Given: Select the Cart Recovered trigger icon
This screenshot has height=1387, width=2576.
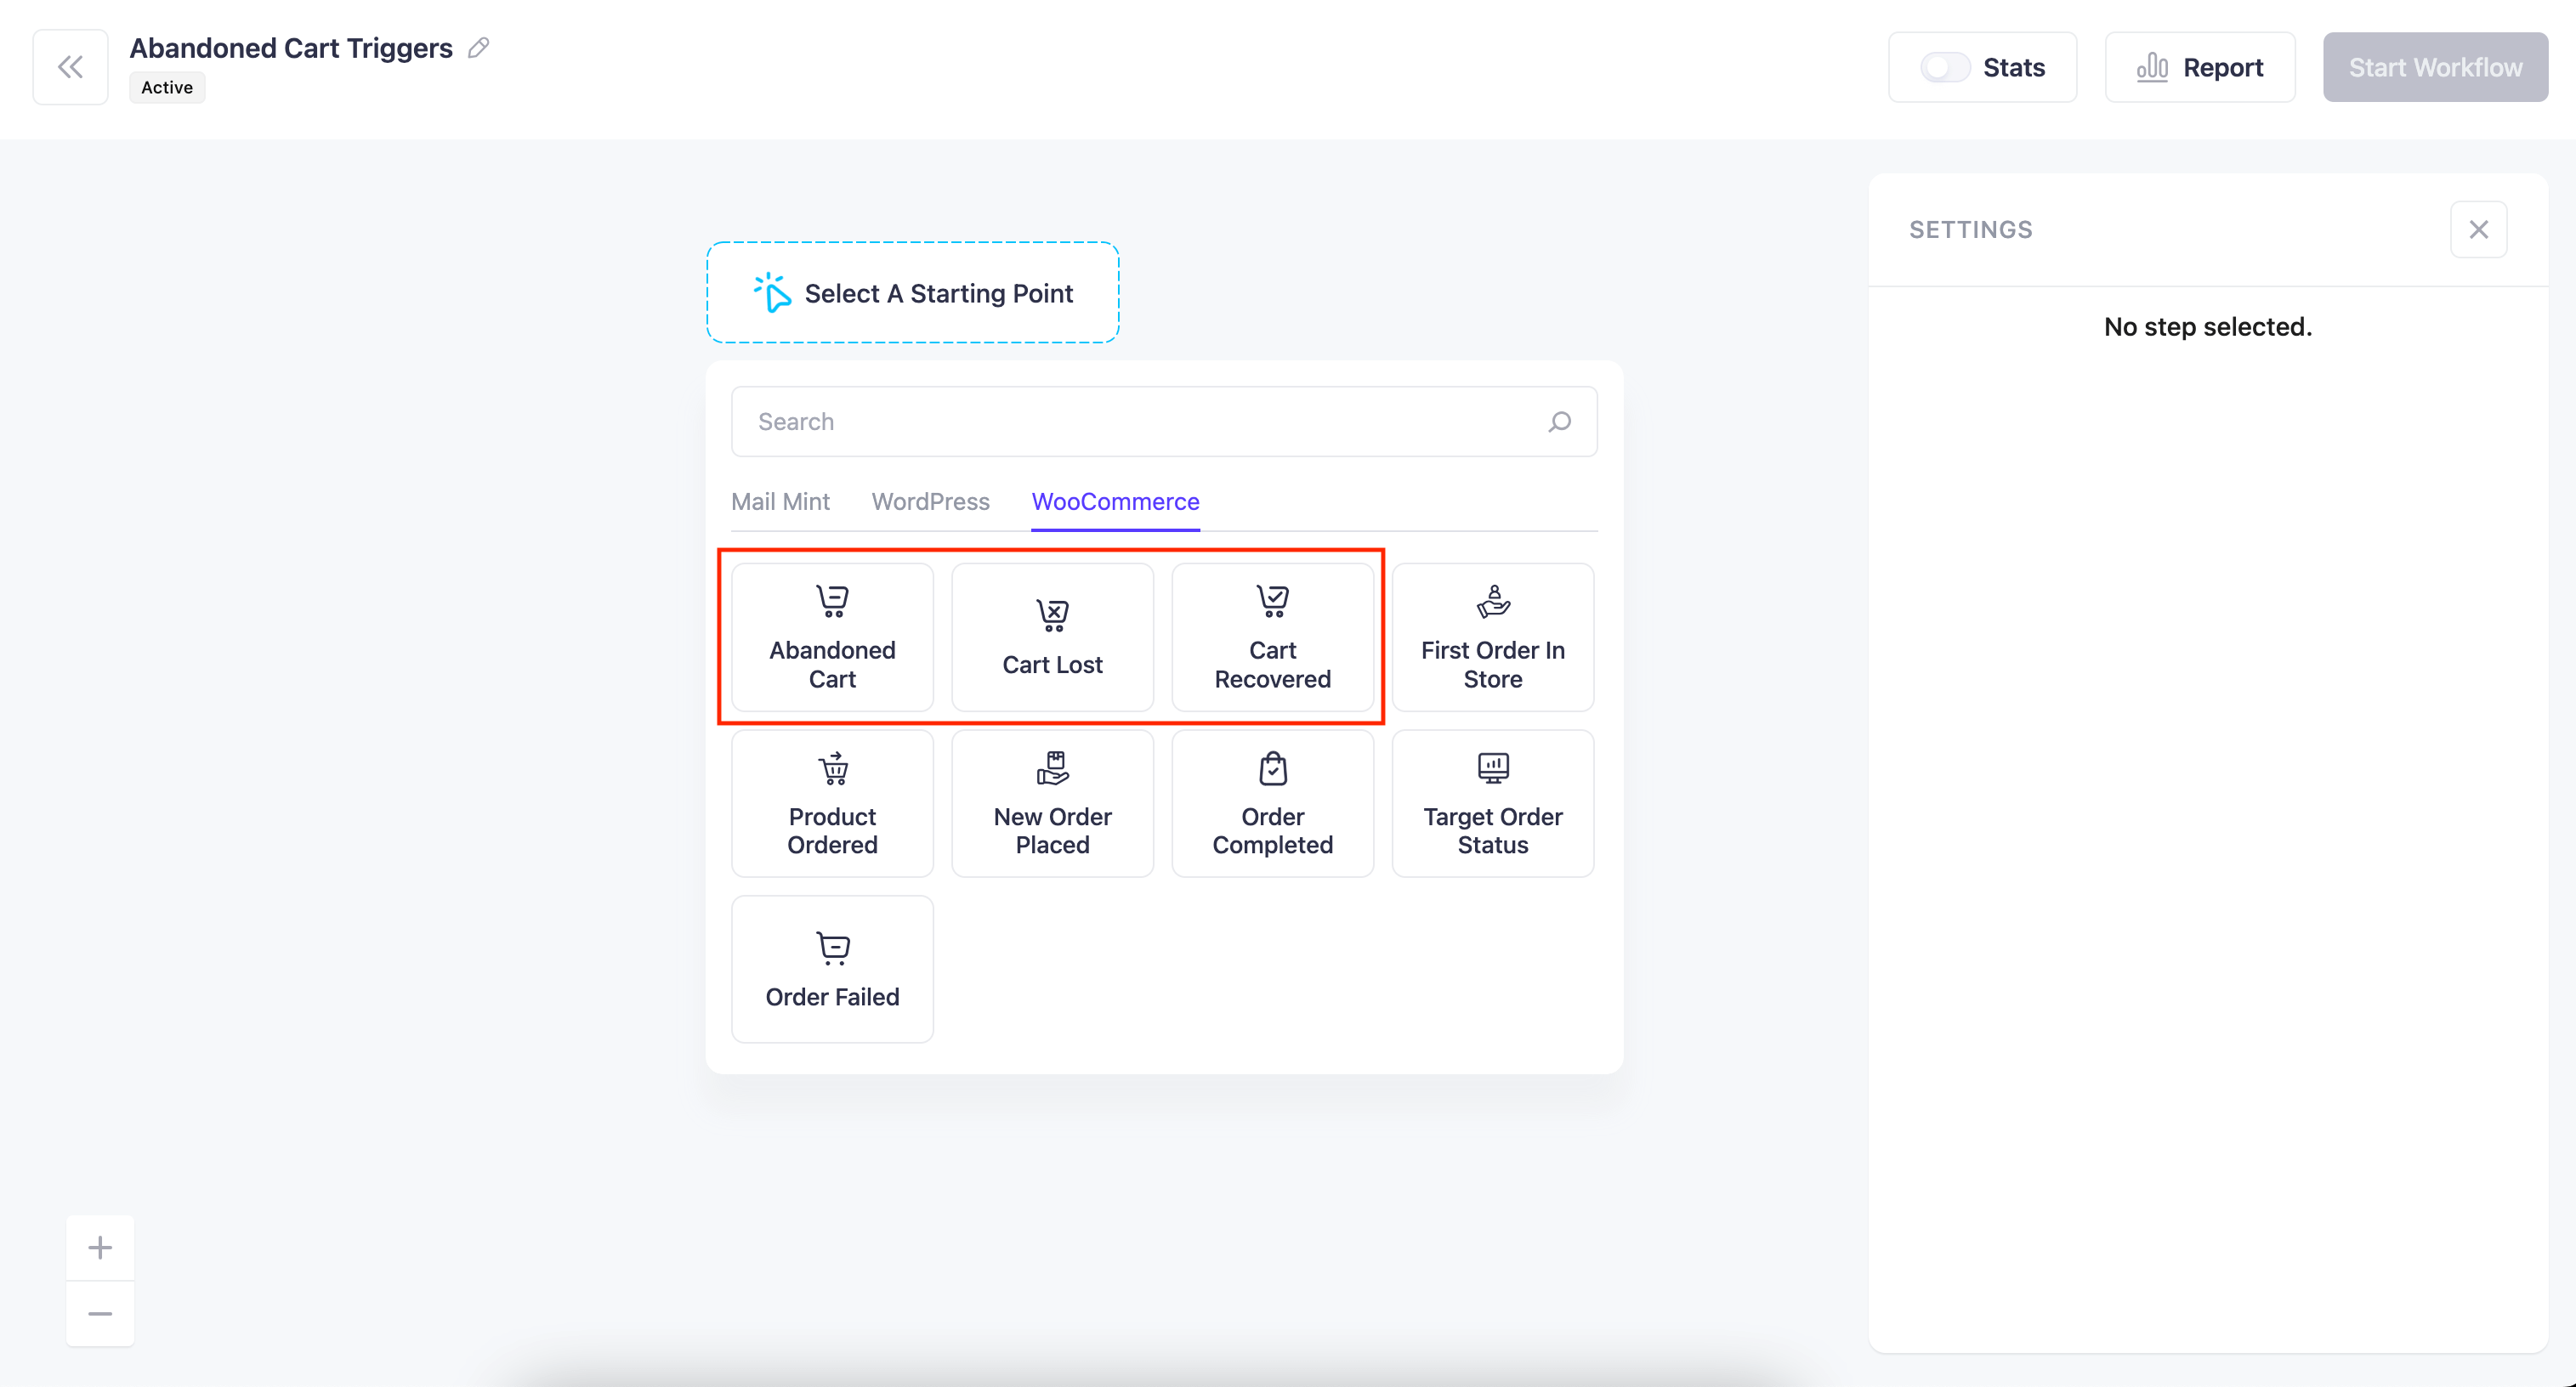Looking at the screenshot, I should [x=1273, y=601].
